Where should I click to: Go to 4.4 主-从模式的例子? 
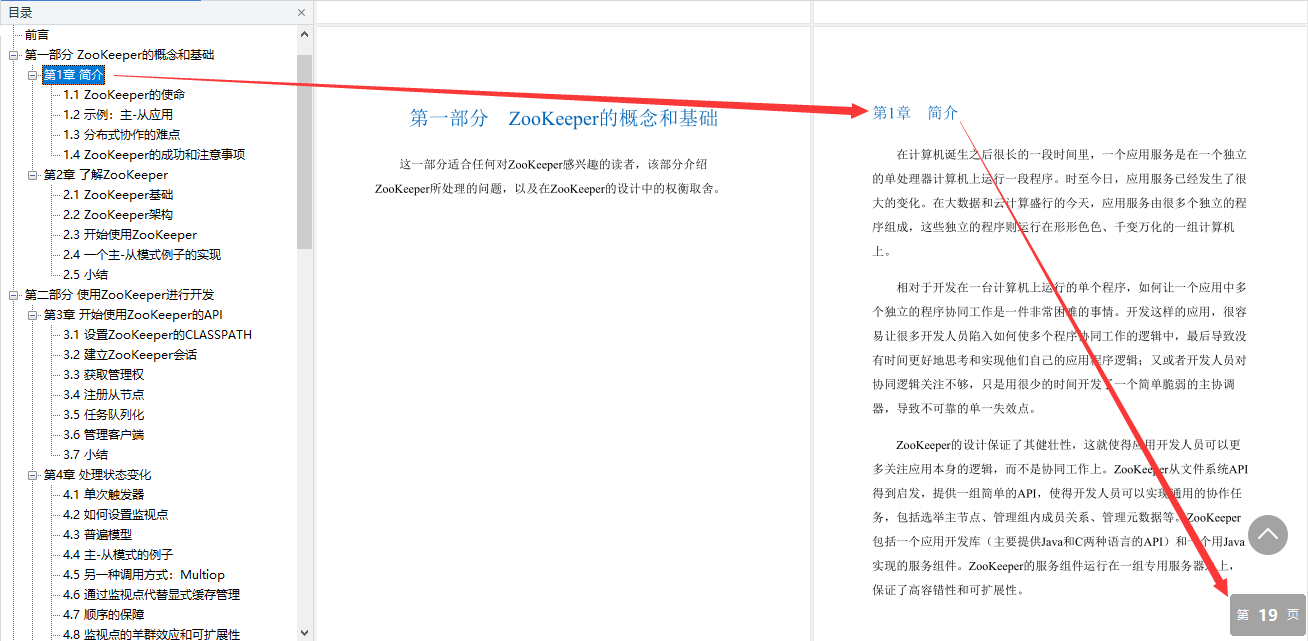coord(118,555)
